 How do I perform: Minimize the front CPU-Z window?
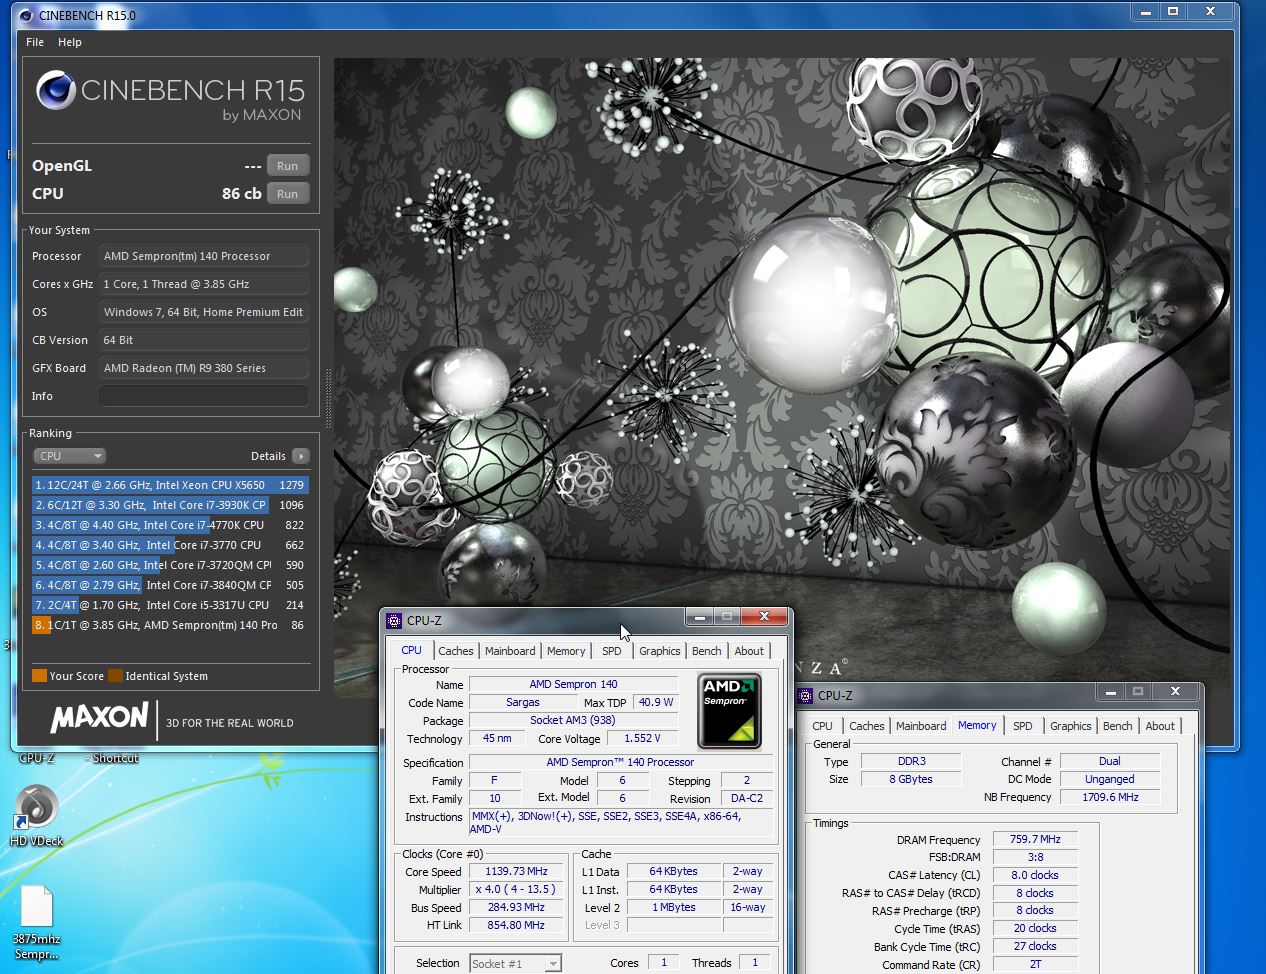(x=699, y=617)
